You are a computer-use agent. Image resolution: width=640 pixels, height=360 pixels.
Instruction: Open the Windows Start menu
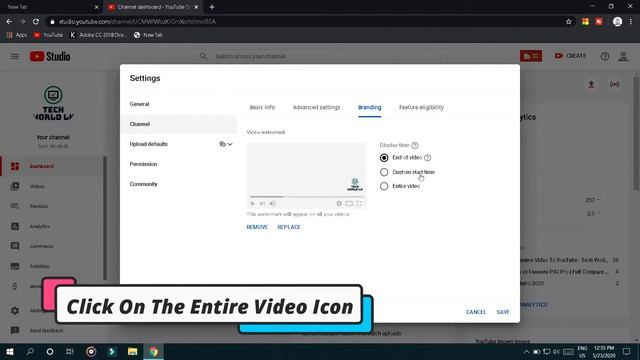(x=10, y=351)
